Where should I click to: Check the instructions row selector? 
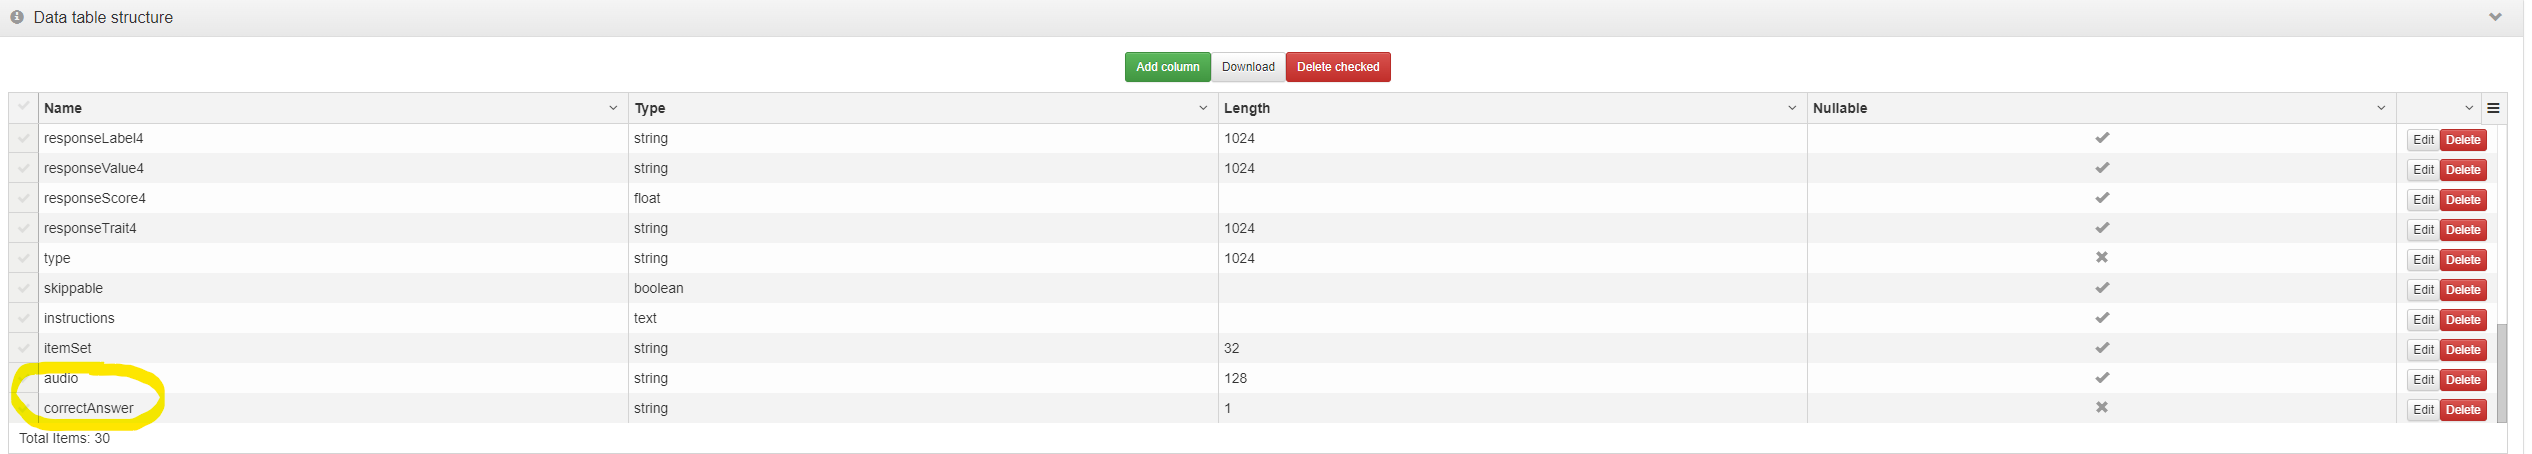click(24, 318)
